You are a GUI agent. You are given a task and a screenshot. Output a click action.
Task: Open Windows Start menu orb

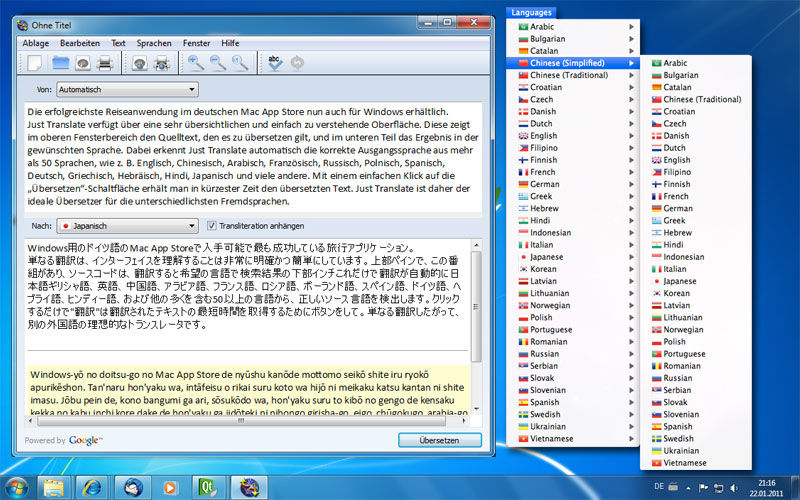17,488
